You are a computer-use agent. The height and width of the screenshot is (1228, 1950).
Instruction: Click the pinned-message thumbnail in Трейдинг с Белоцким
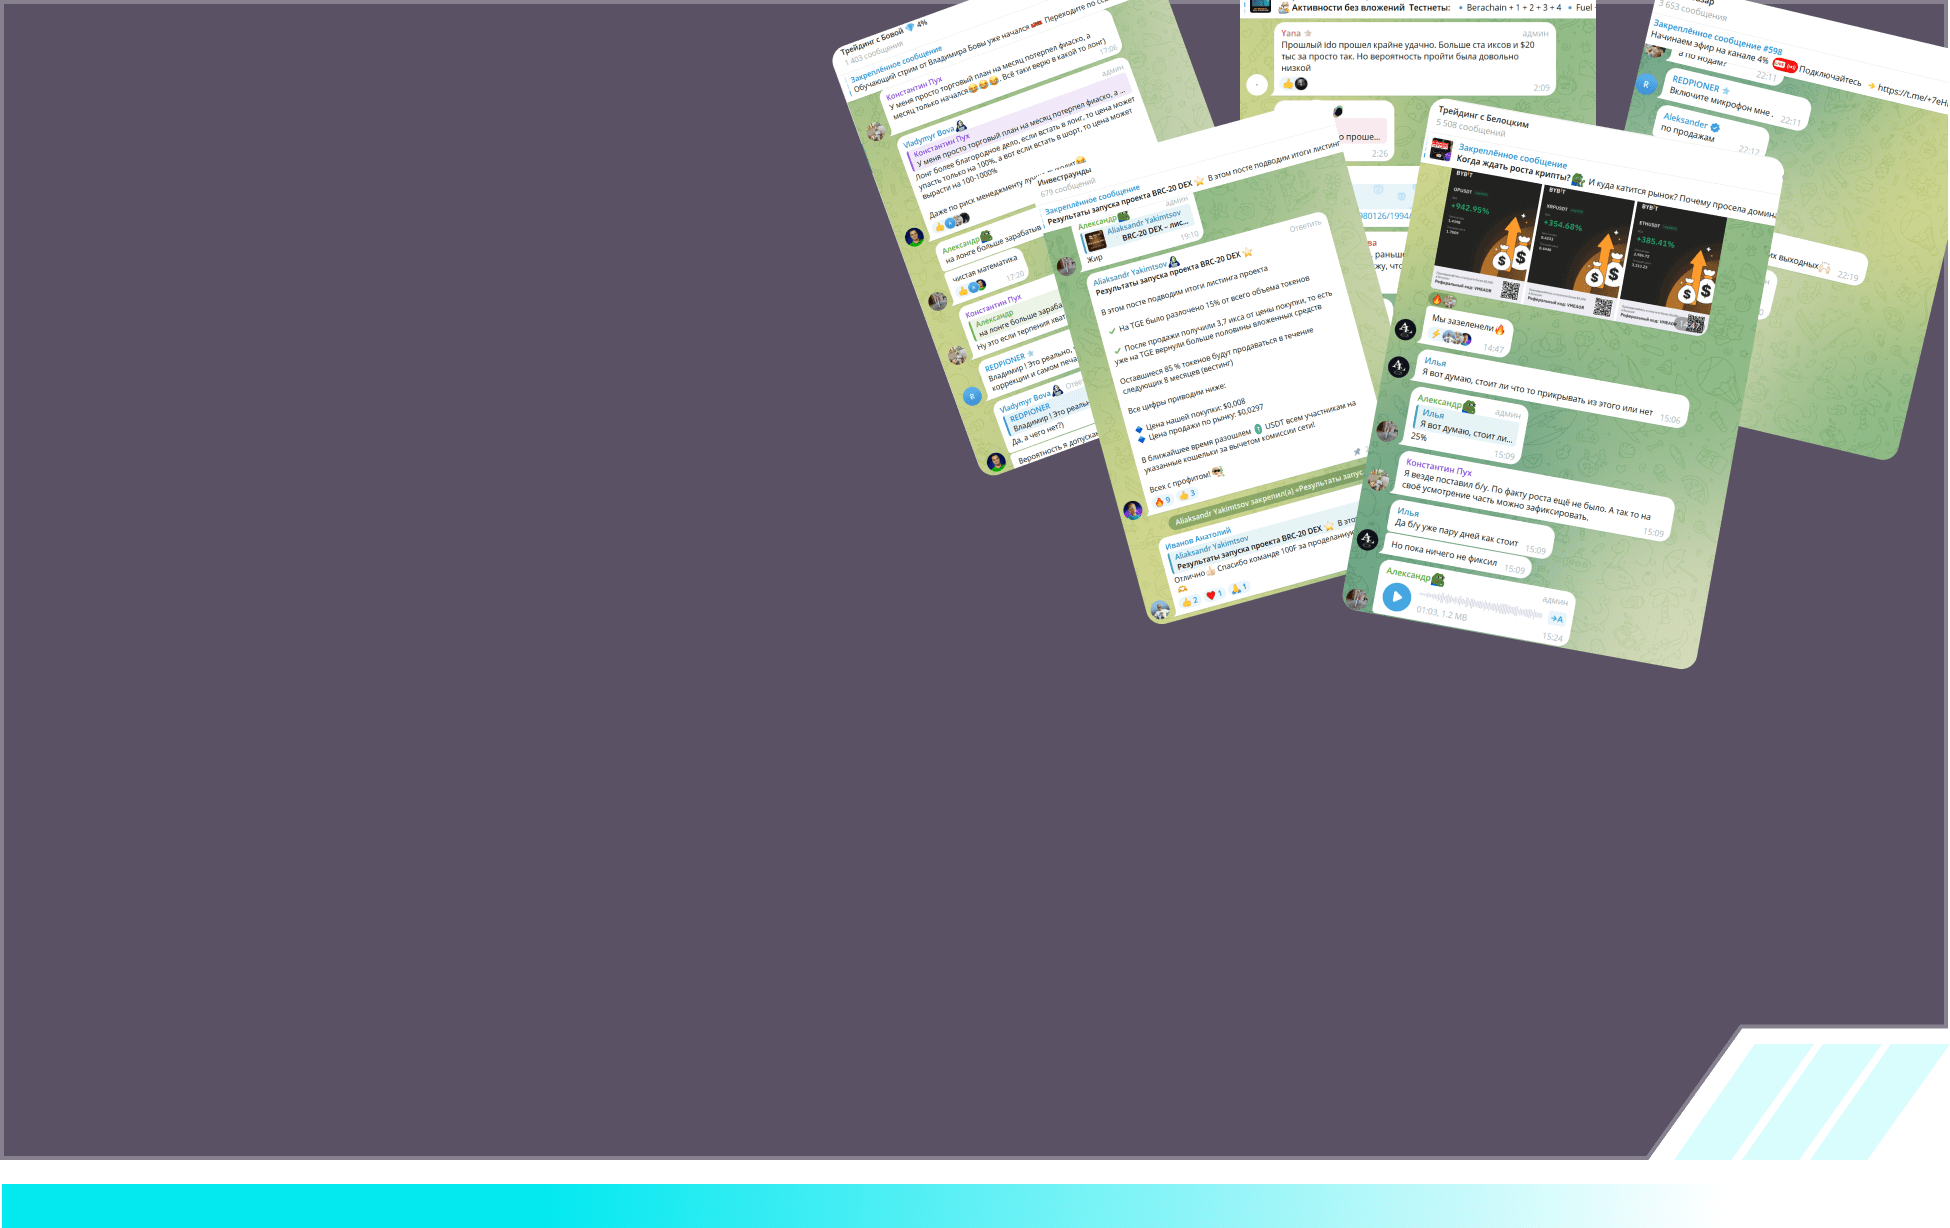tap(1441, 150)
